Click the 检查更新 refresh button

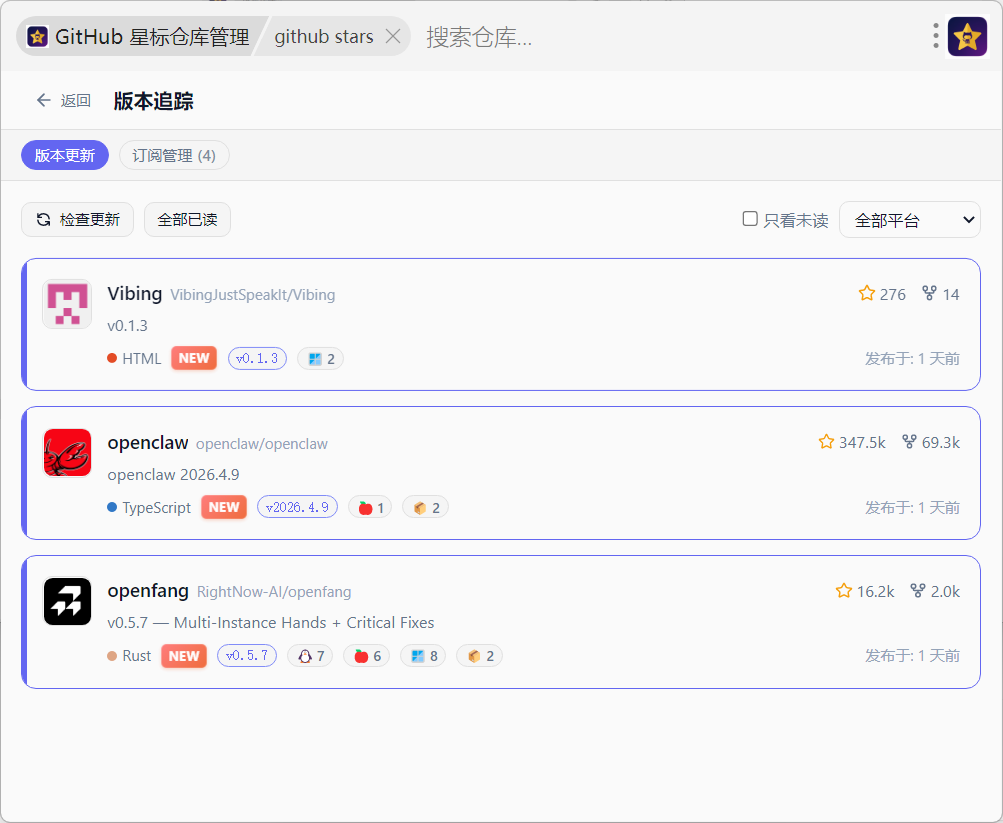tap(77, 219)
